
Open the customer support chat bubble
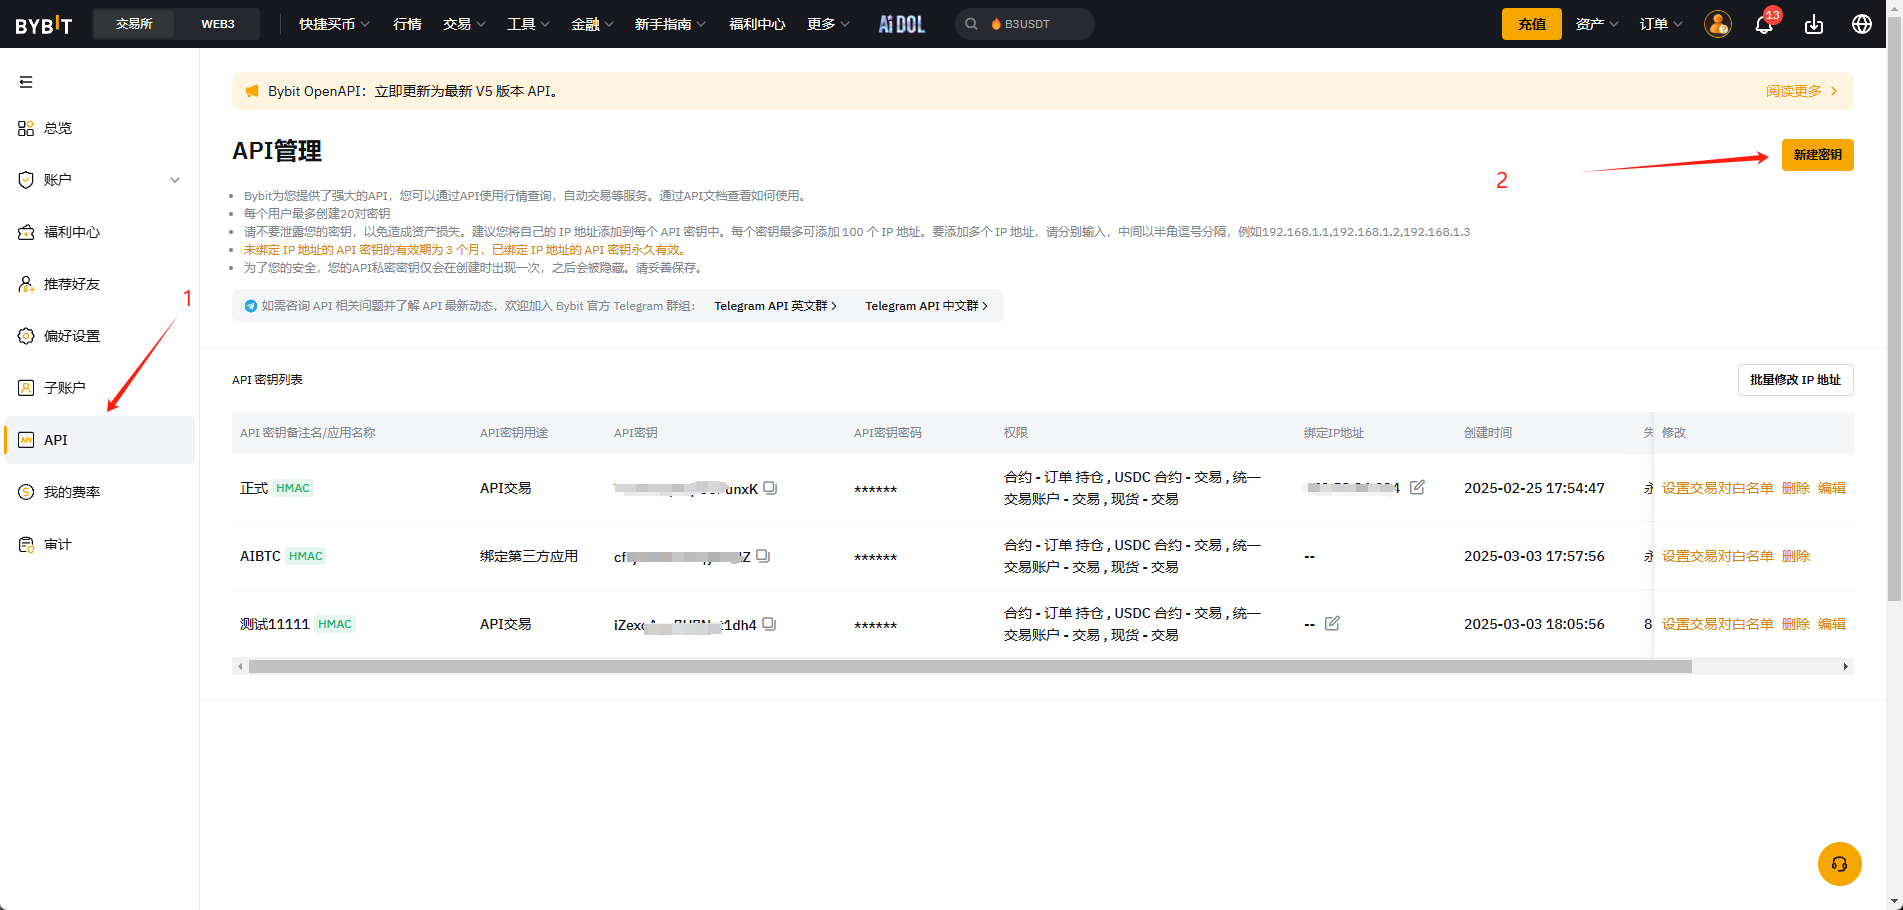(1839, 864)
